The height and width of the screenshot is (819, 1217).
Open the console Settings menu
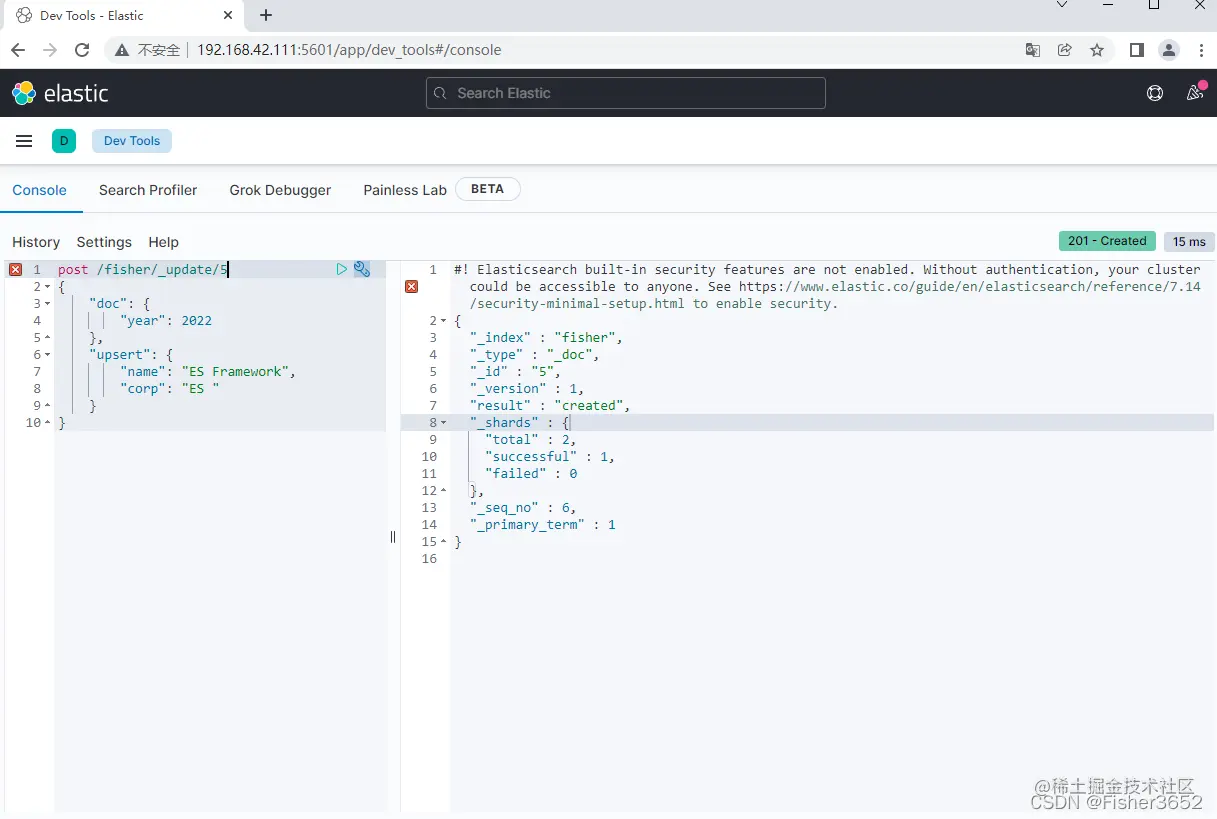[104, 242]
